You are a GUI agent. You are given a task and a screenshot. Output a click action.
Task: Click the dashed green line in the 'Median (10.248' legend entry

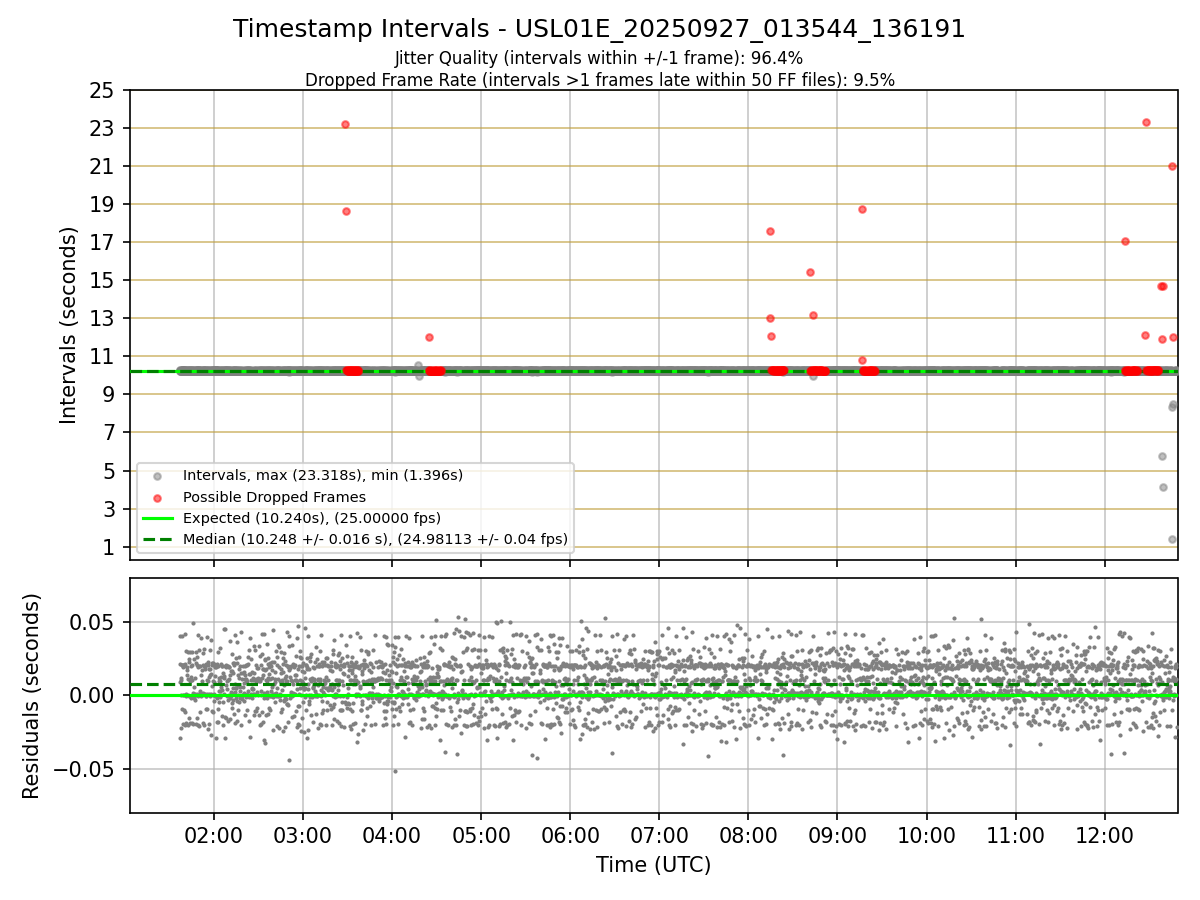(x=156, y=539)
